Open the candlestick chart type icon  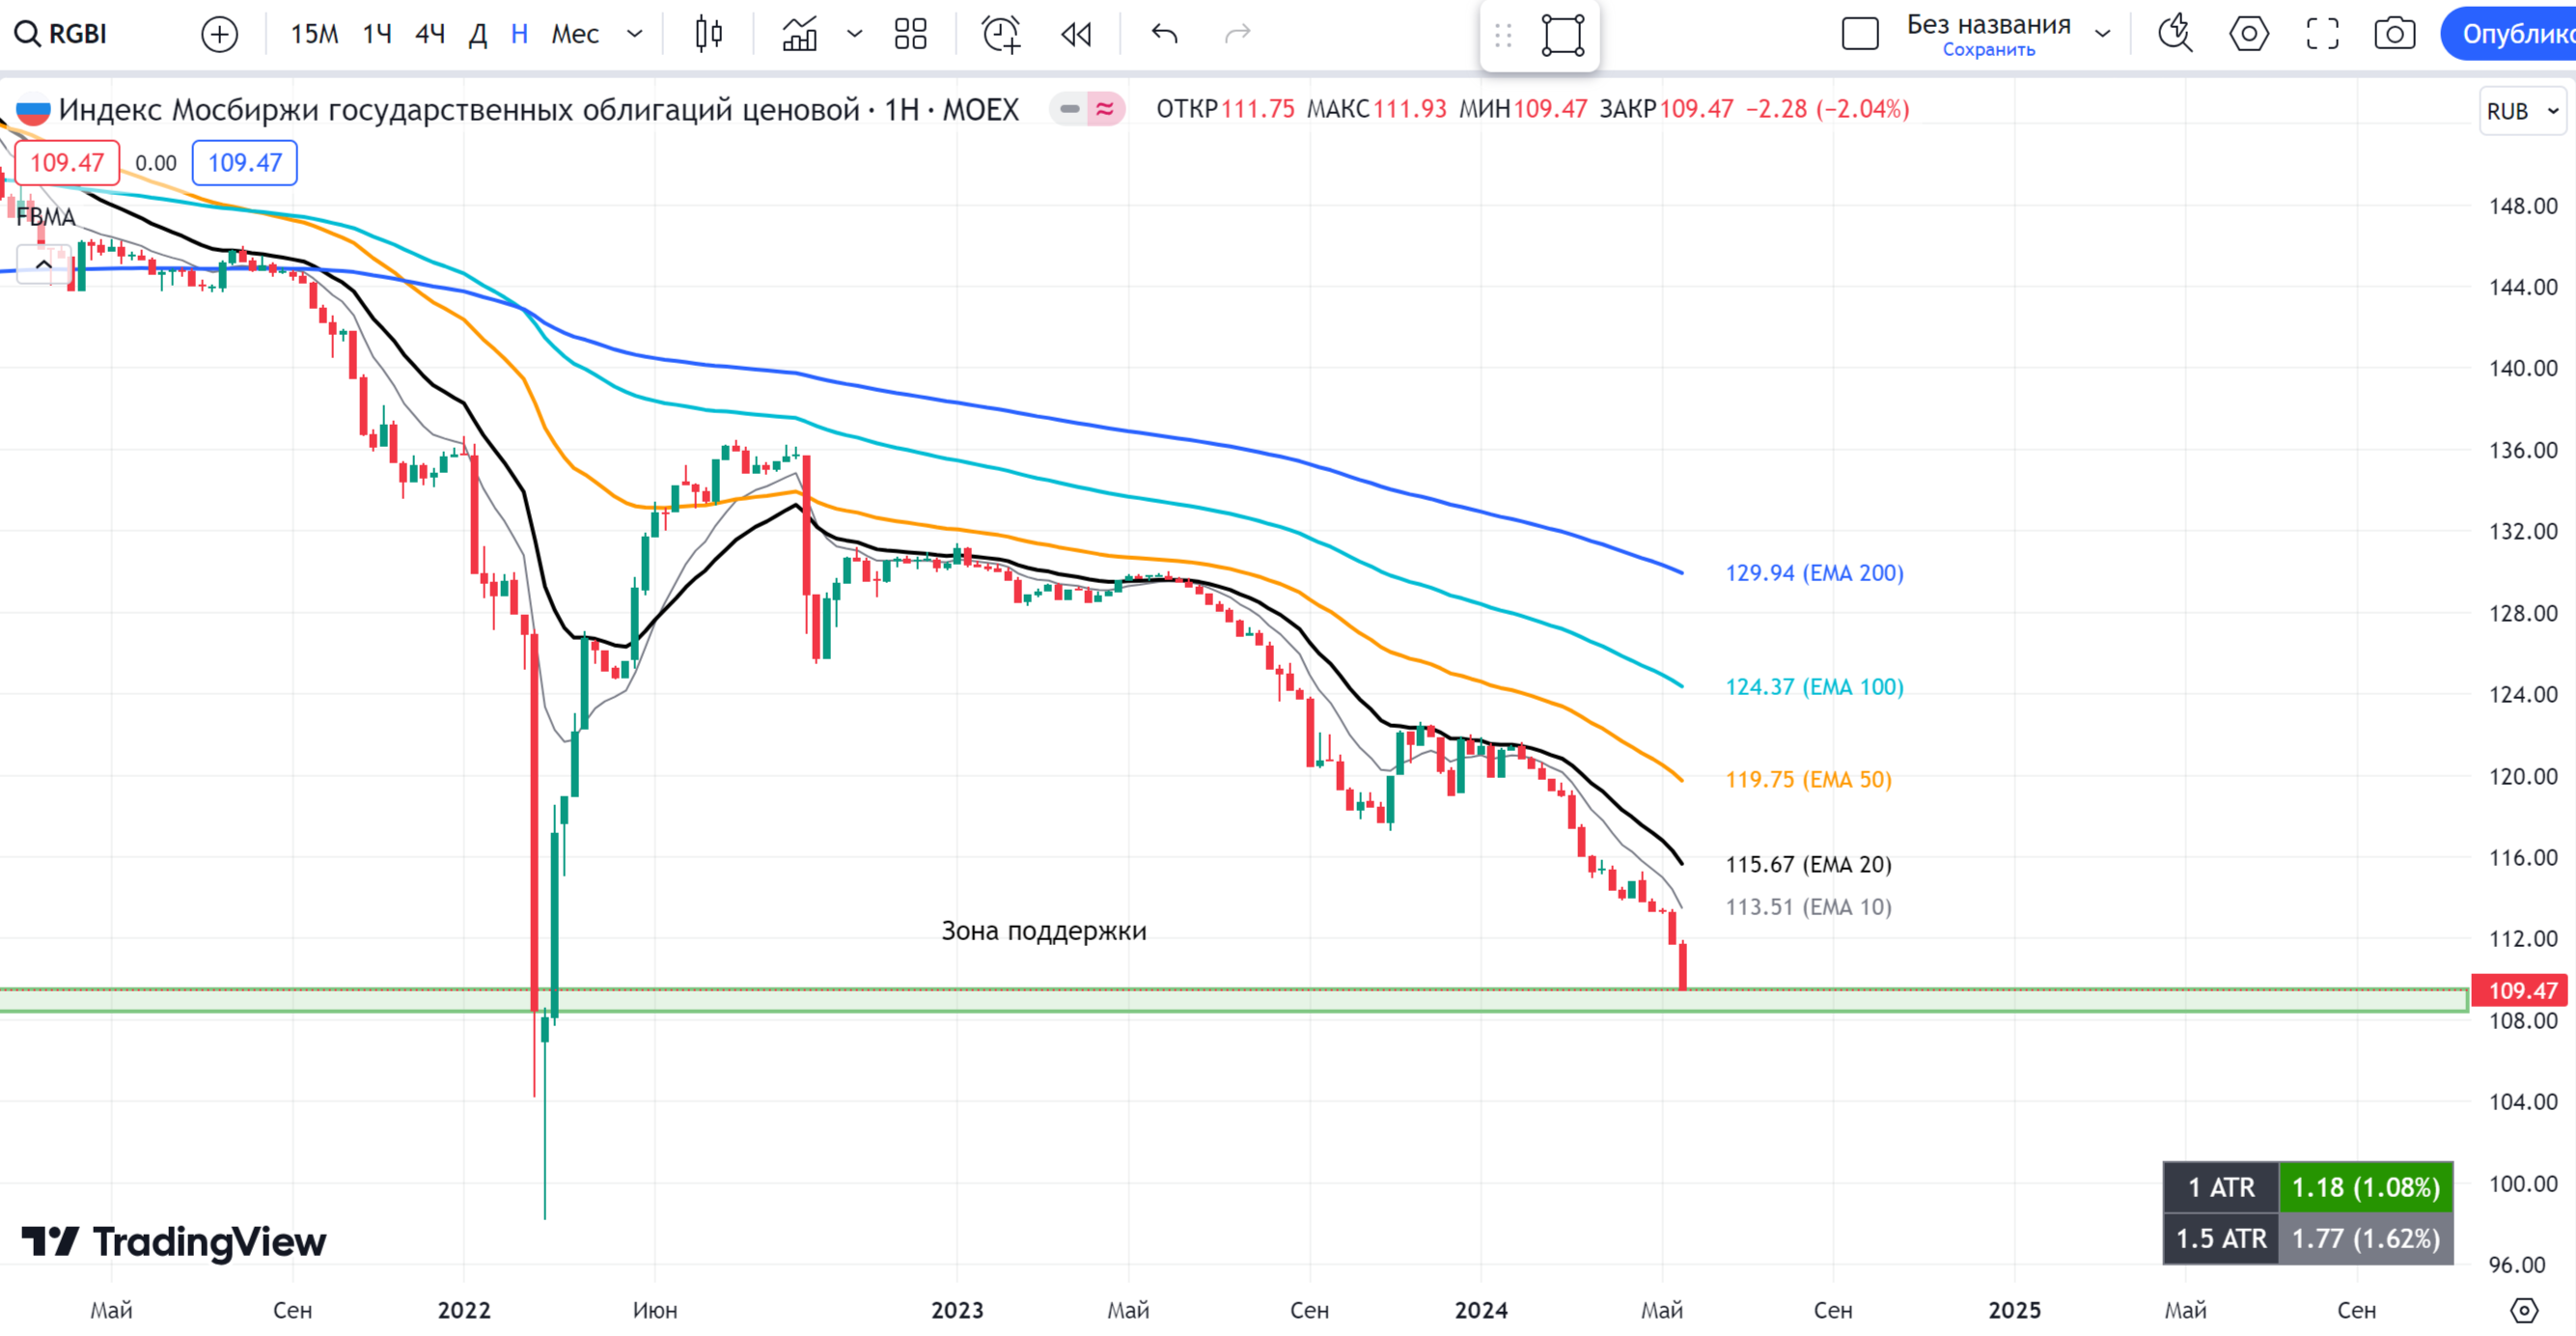click(x=708, y=34)
